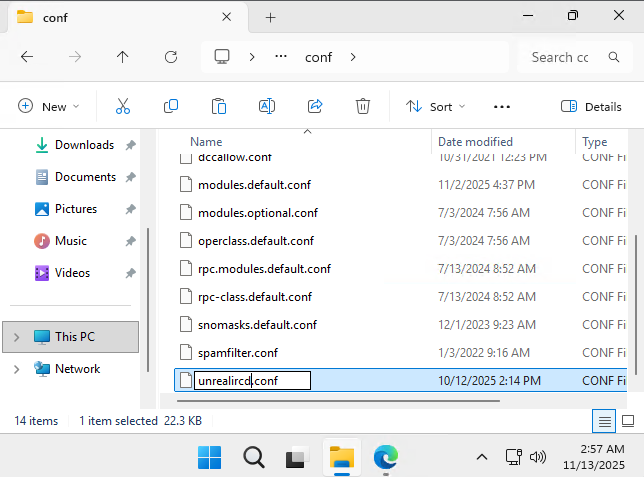This screenshot has height=477, width=644.
Task: Click the Rename icon in toolbar
Action: coord(267,106)
